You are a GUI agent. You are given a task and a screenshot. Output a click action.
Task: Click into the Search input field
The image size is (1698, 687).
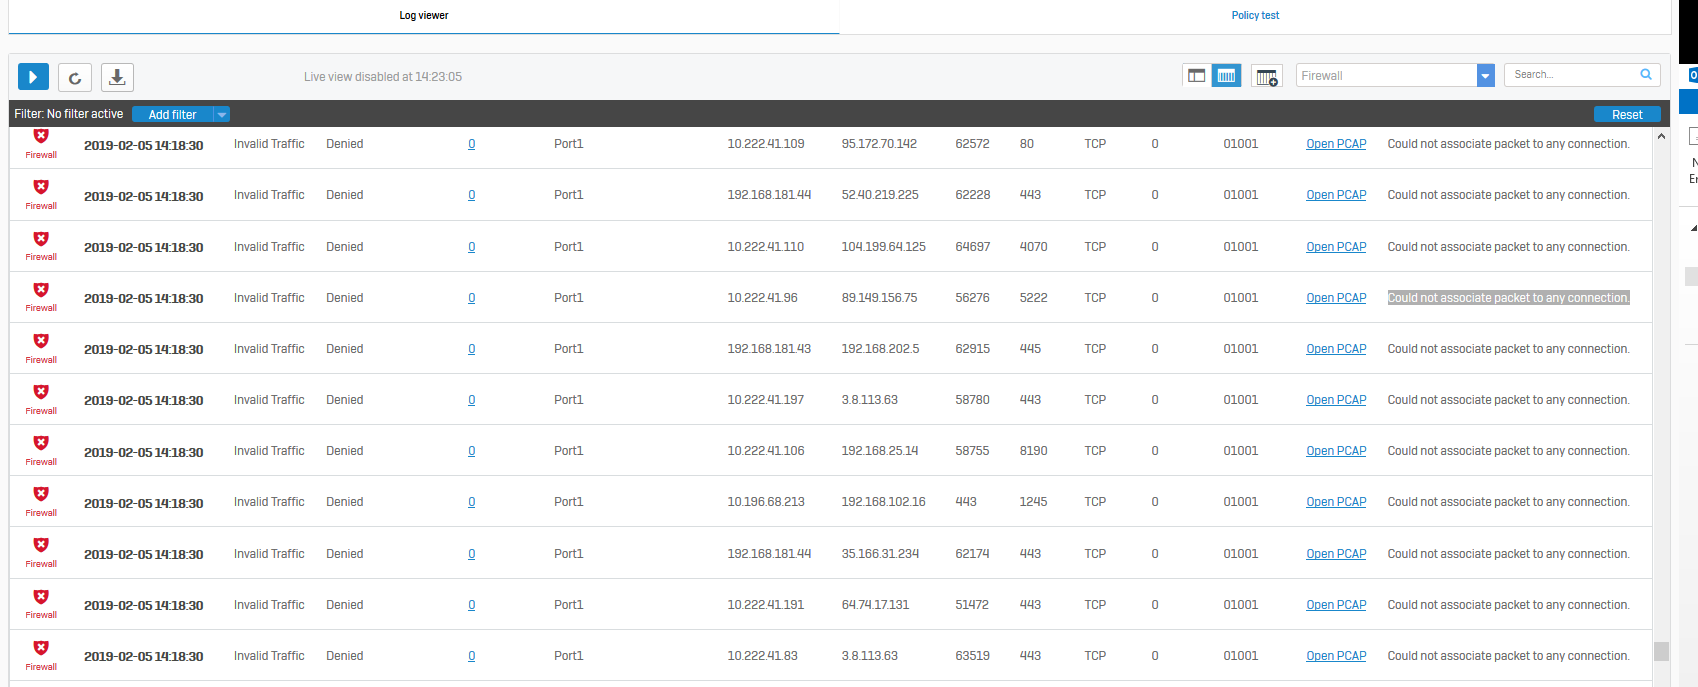(1570, 75)
